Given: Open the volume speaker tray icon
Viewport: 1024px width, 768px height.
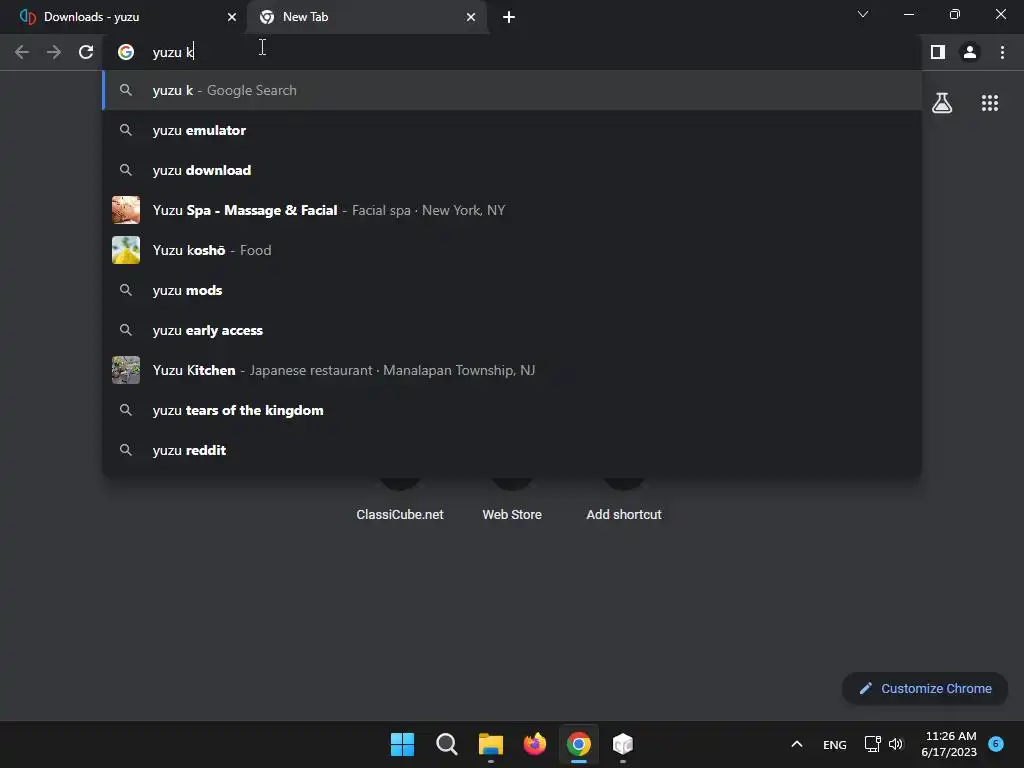Looking at the screenshot, I should click(x=895, y=744).
